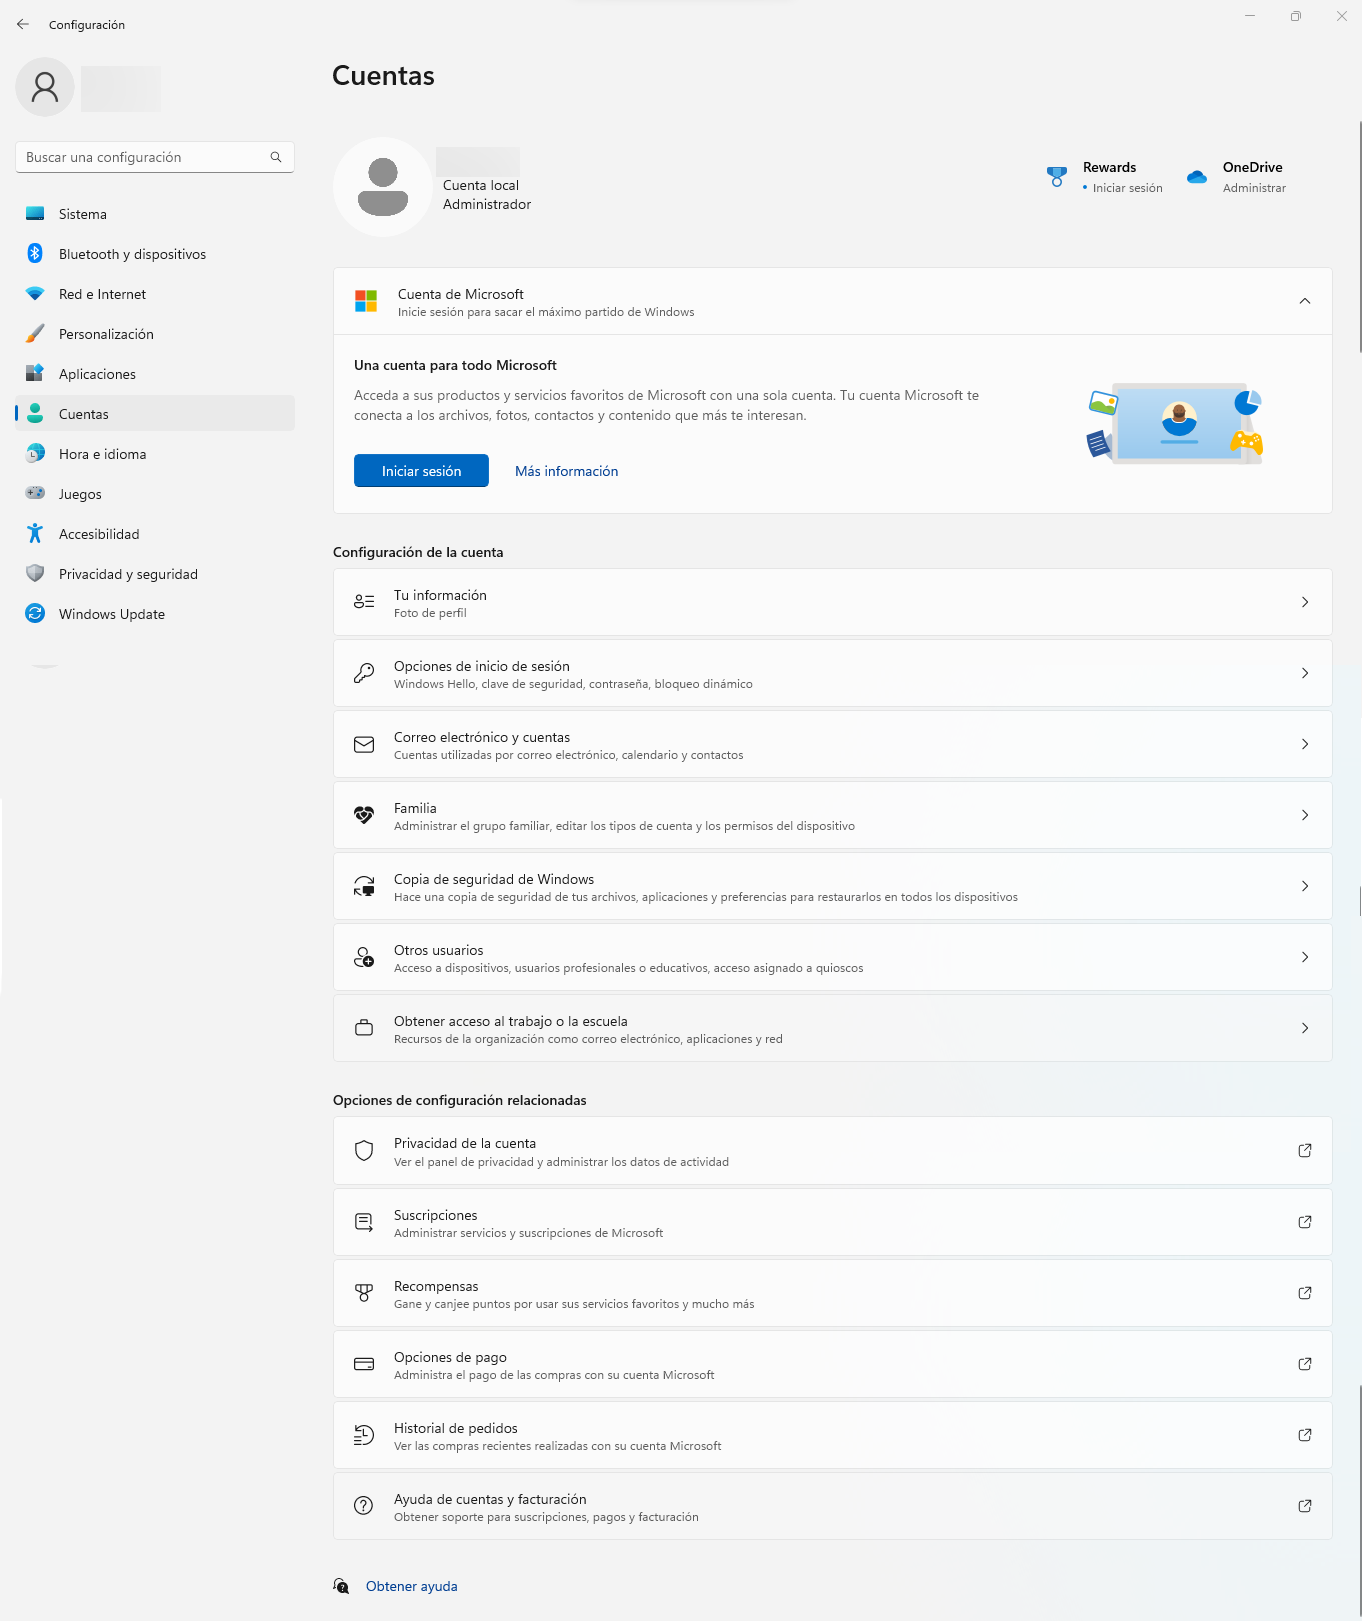Open Copia de seguridad de Windows chevron

pos(1305,886)
